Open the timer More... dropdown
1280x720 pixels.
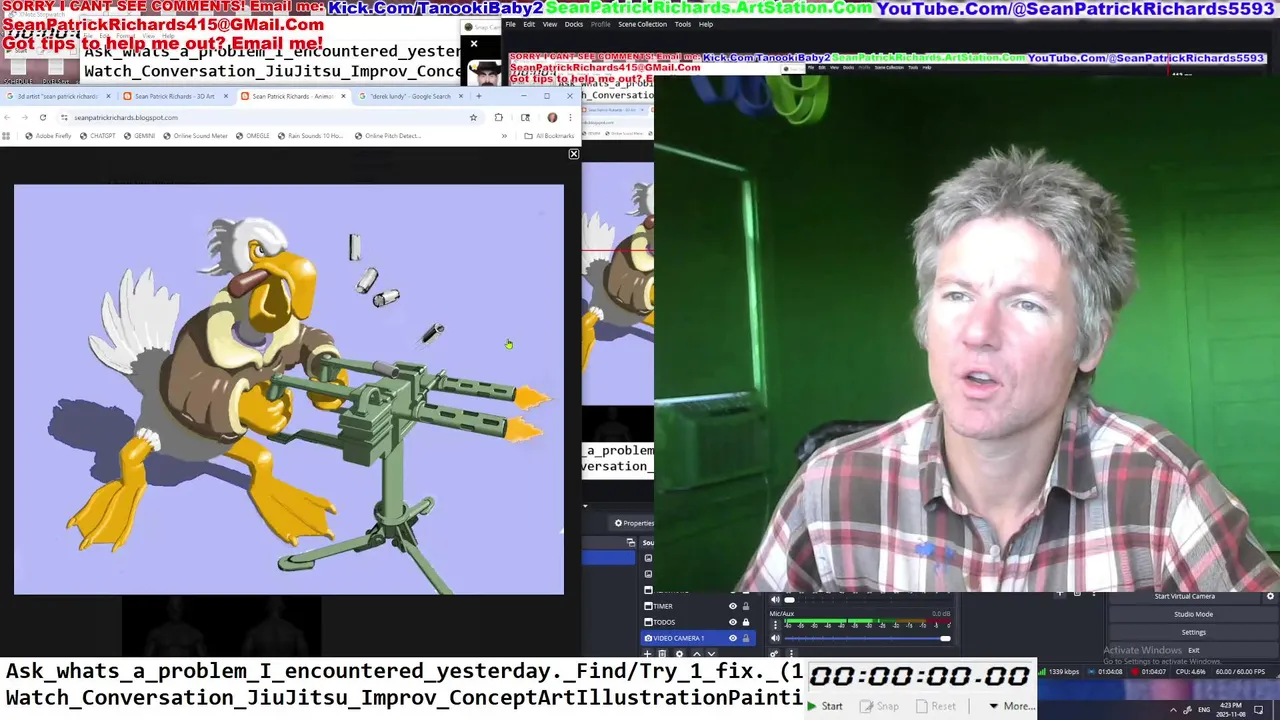[1011, 706]
